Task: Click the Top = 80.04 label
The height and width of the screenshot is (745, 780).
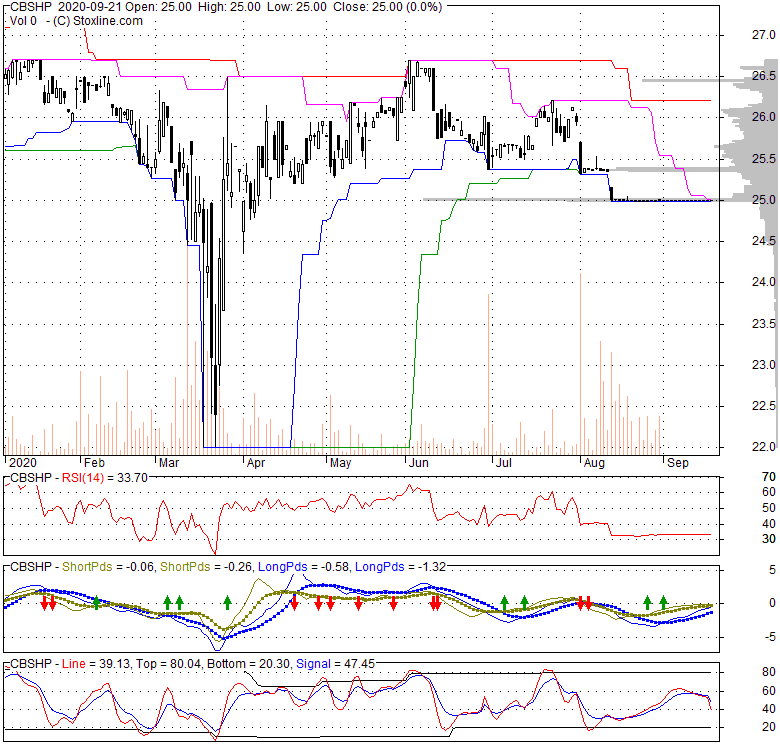Action: (169, 664)
